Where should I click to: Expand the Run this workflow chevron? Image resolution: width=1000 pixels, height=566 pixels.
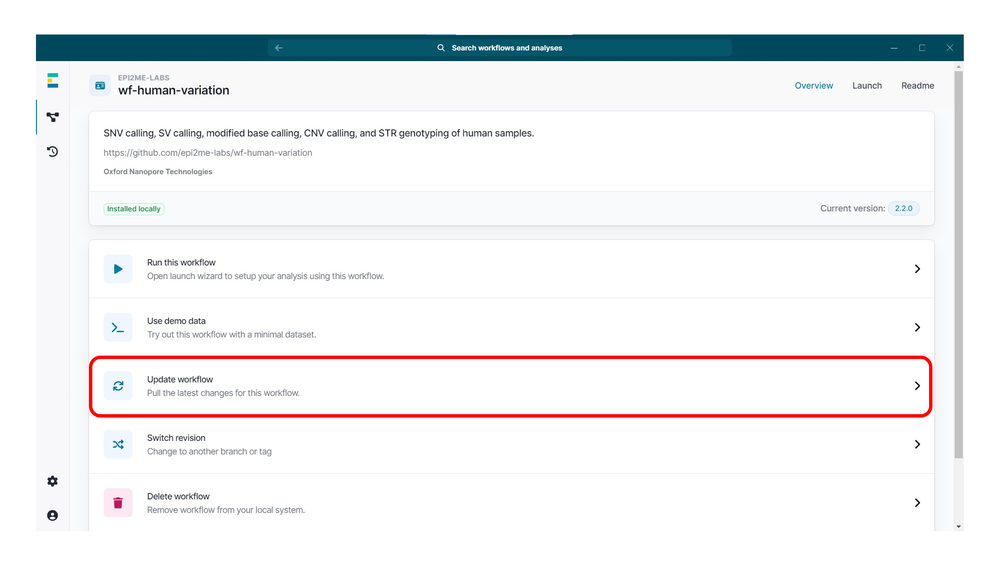point(917,269)
